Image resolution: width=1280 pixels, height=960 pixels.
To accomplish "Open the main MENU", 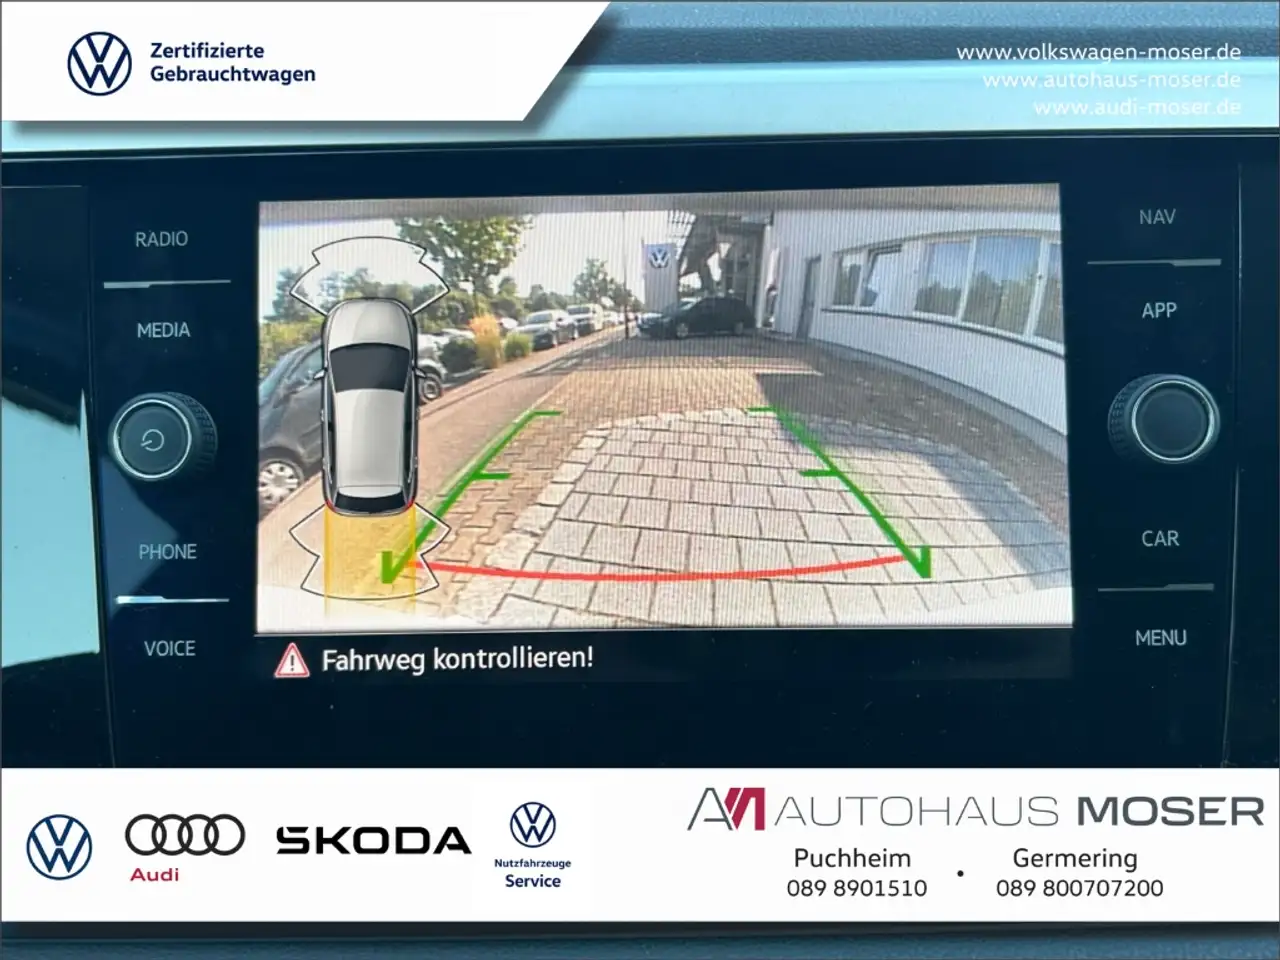I will point(1160,638).
